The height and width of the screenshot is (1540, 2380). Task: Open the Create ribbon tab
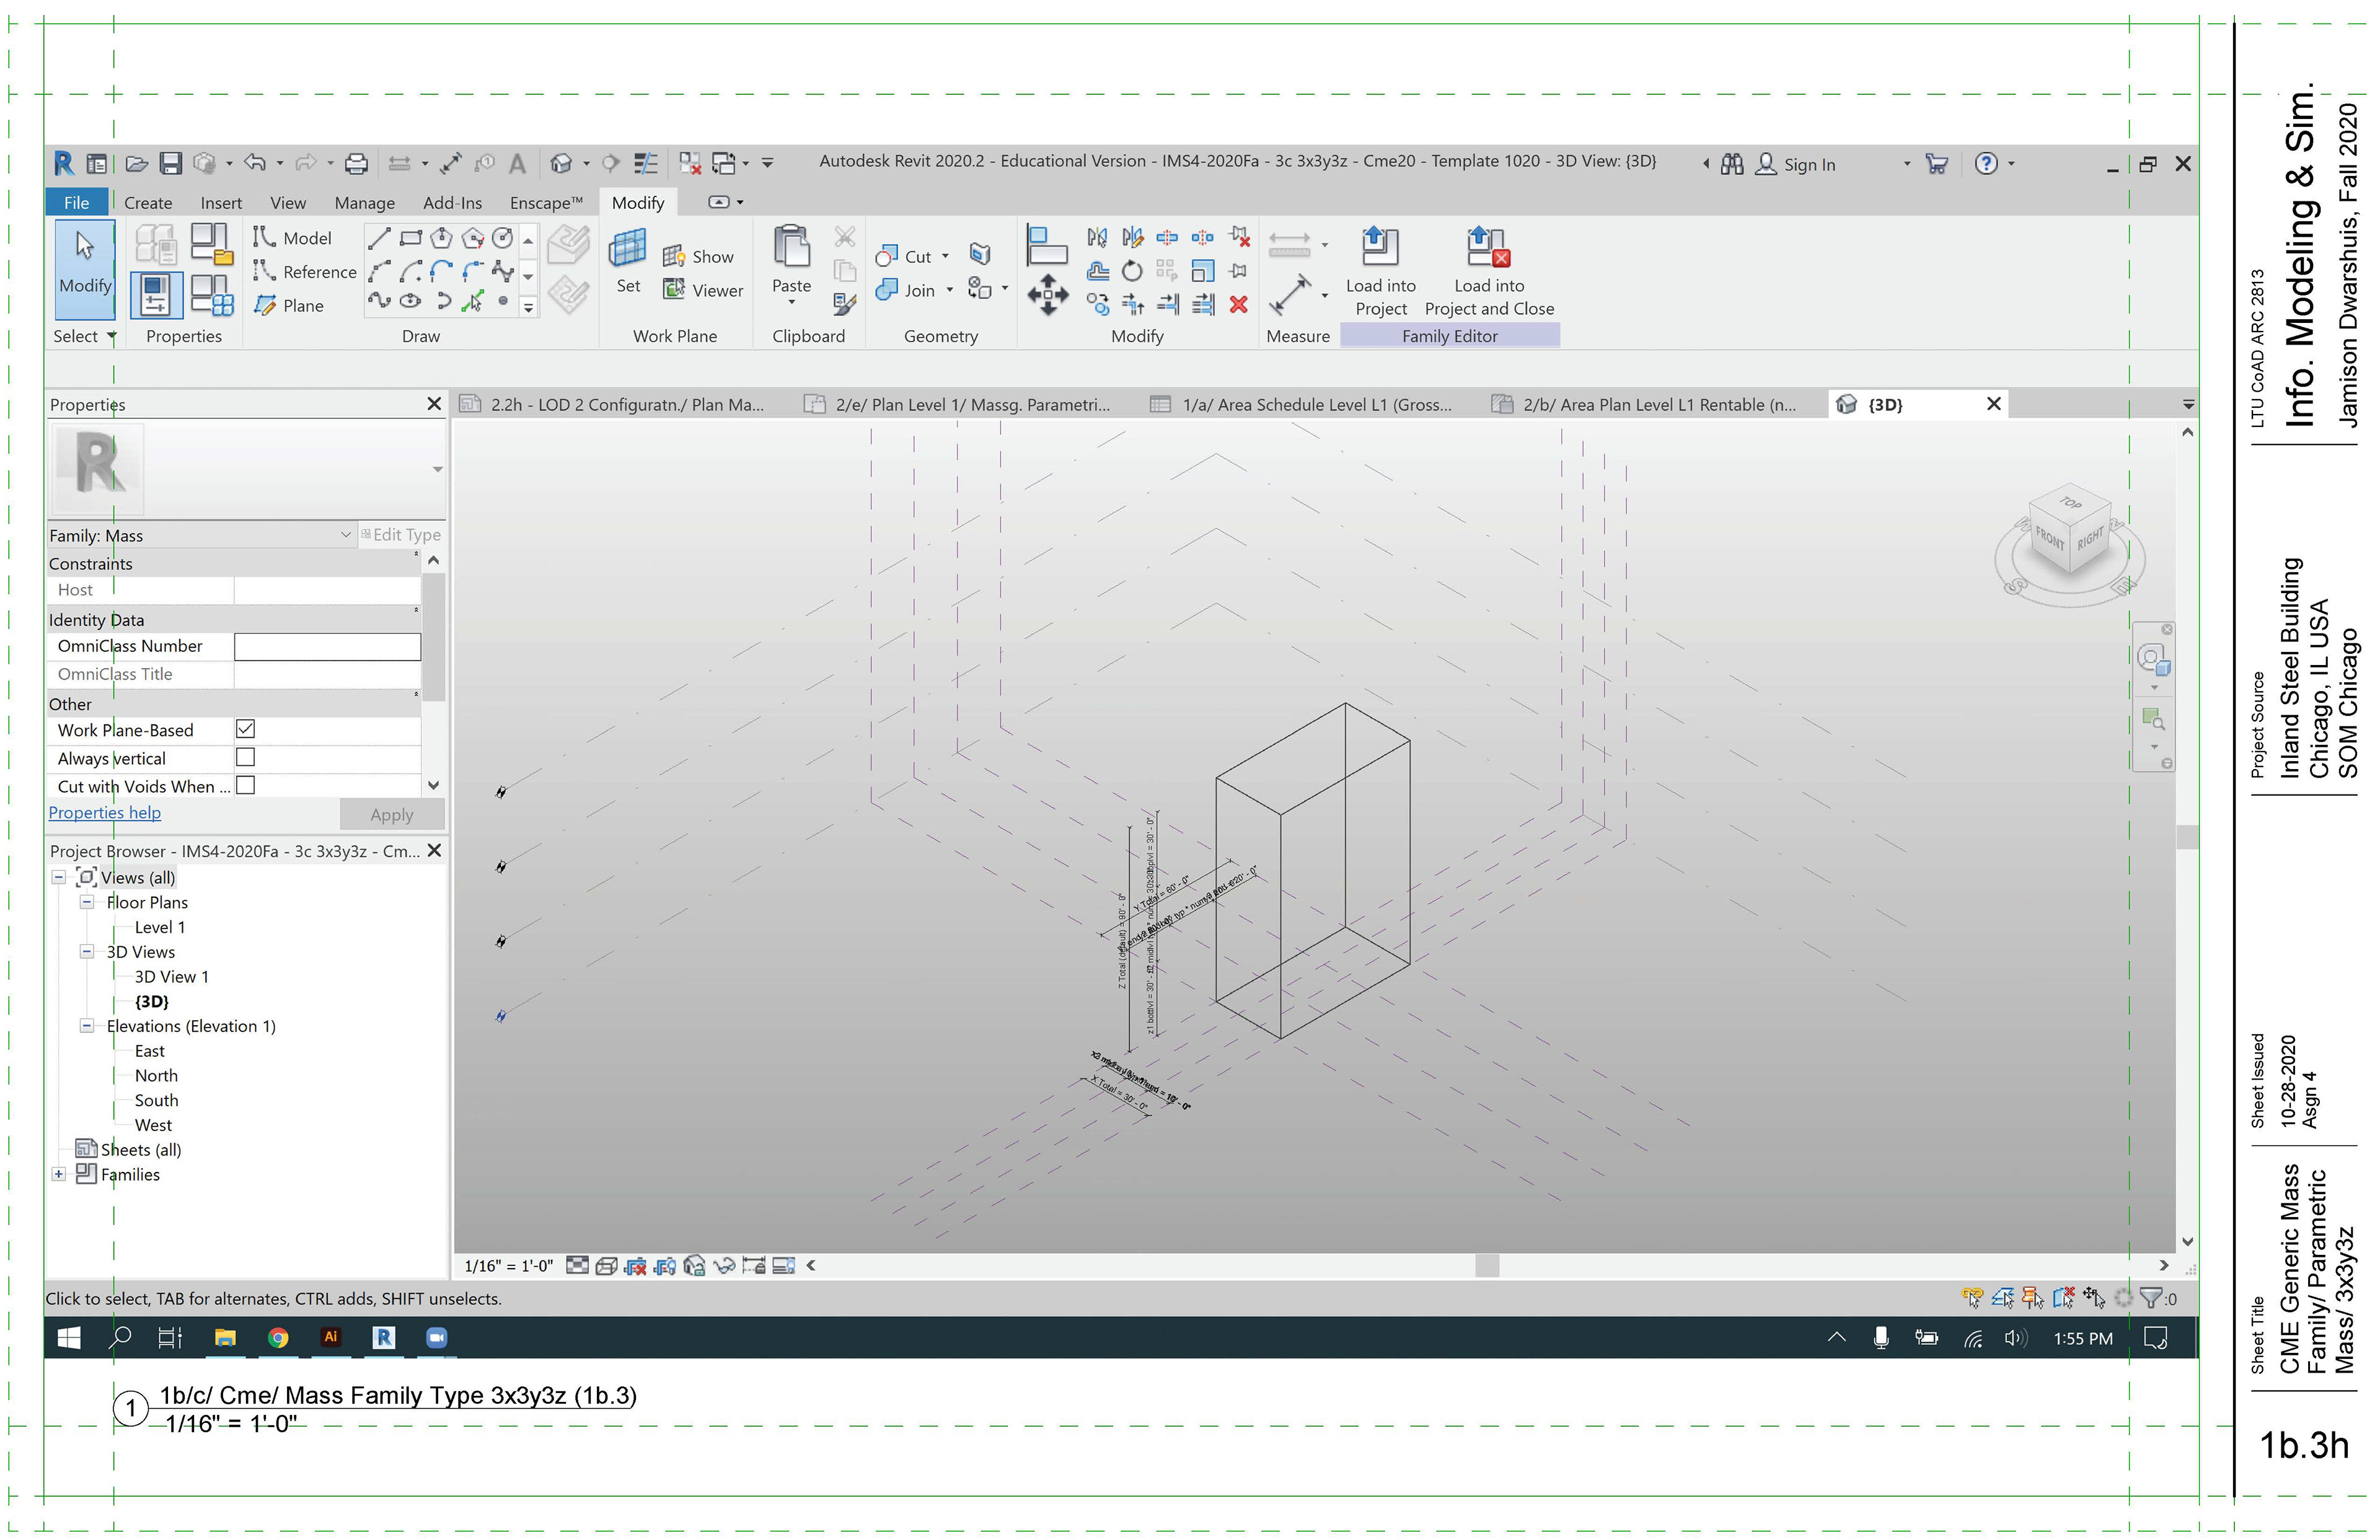pyautogui.click(x=148, y=203)
